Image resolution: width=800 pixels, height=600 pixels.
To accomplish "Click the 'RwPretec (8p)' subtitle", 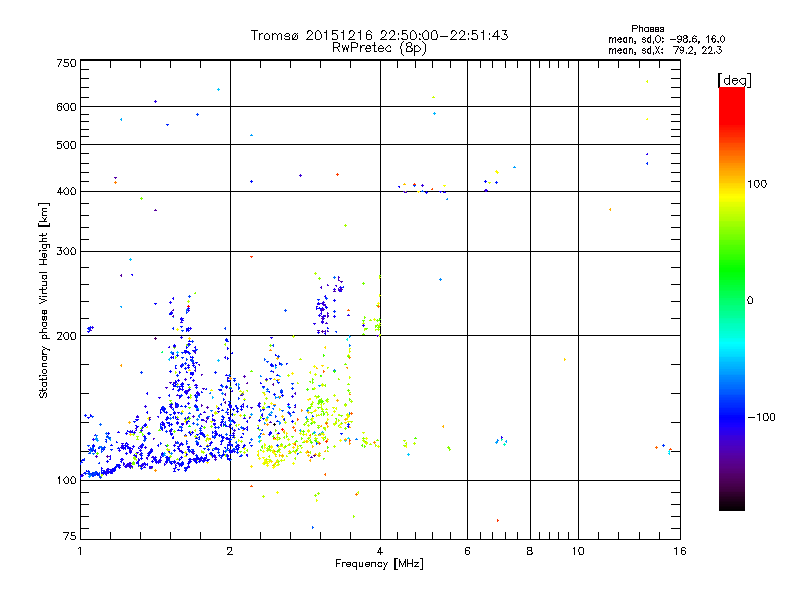I will (x=379, y=48).
